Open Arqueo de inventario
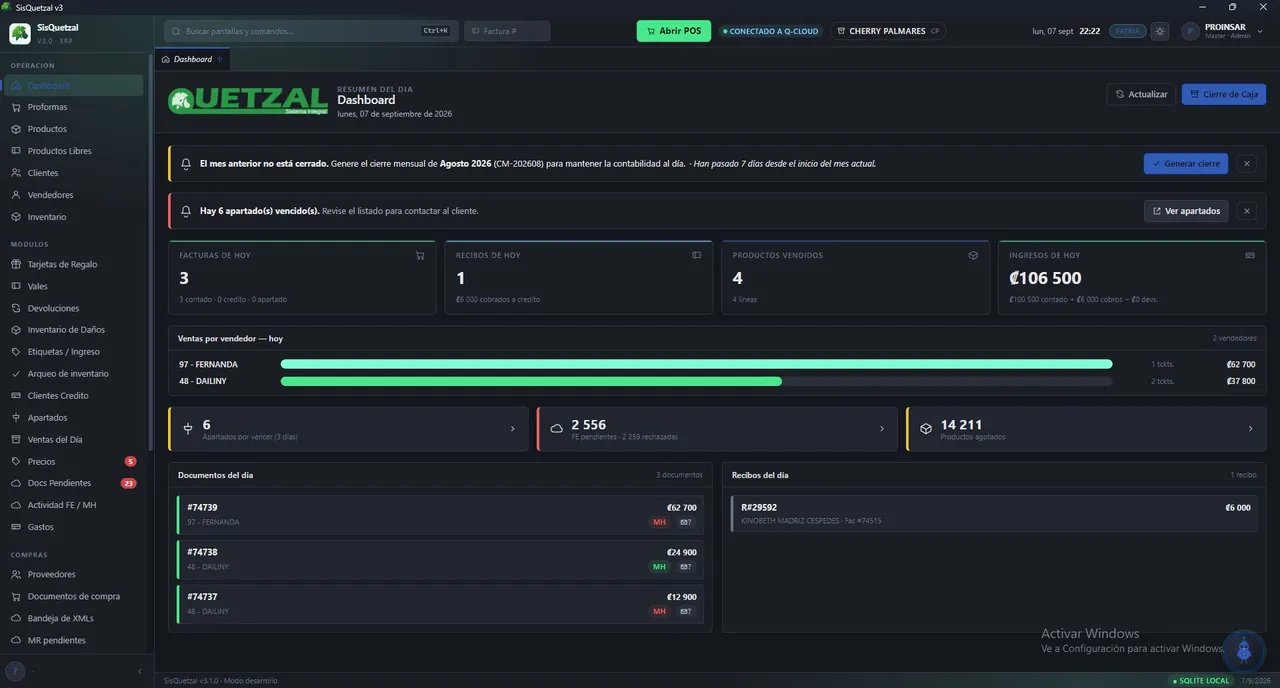1280x688 pixels. [74, 374]
